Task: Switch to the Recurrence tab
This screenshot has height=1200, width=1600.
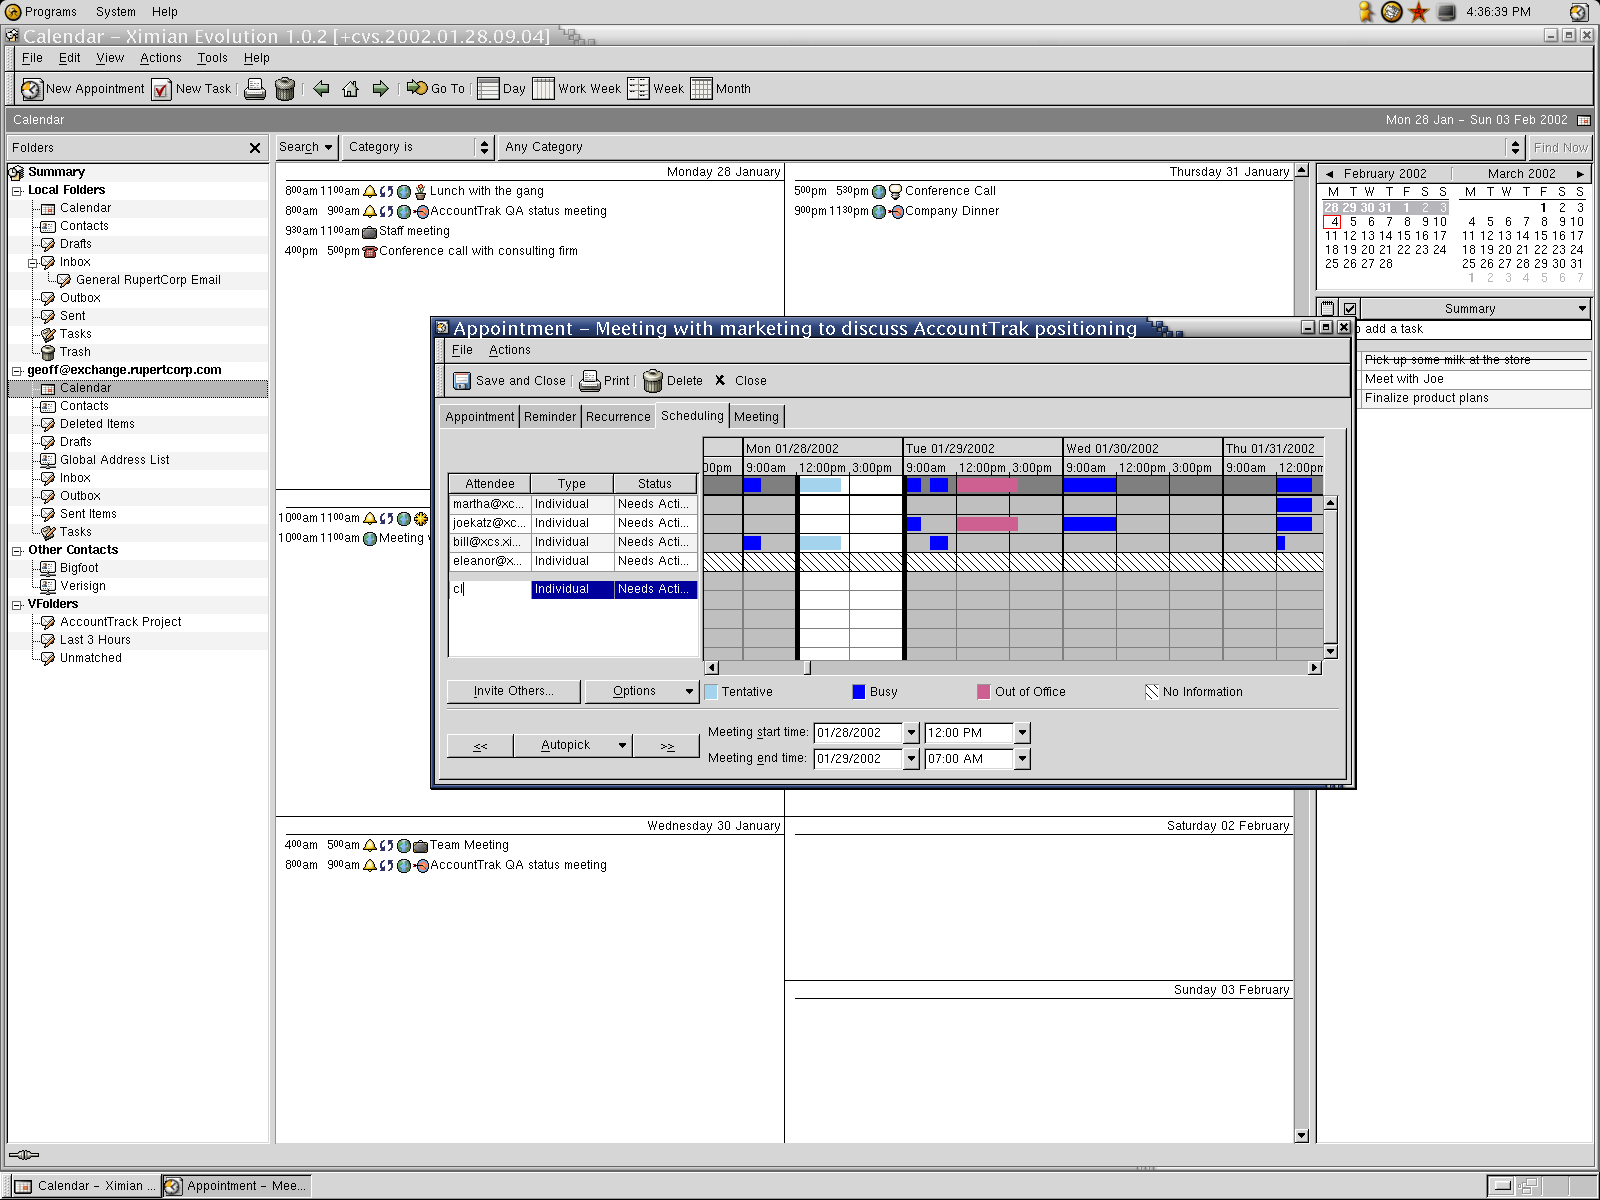Action: tap(618, 417)
